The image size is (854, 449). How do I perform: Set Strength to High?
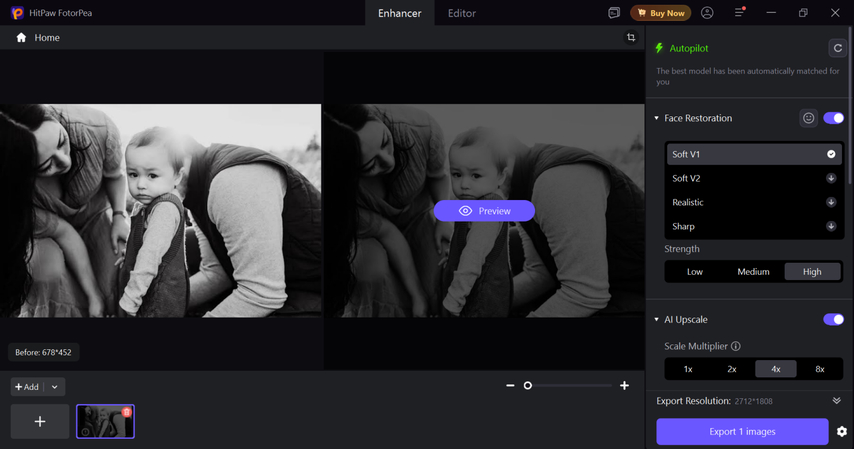pyautogui.click(x=812, y=271)
